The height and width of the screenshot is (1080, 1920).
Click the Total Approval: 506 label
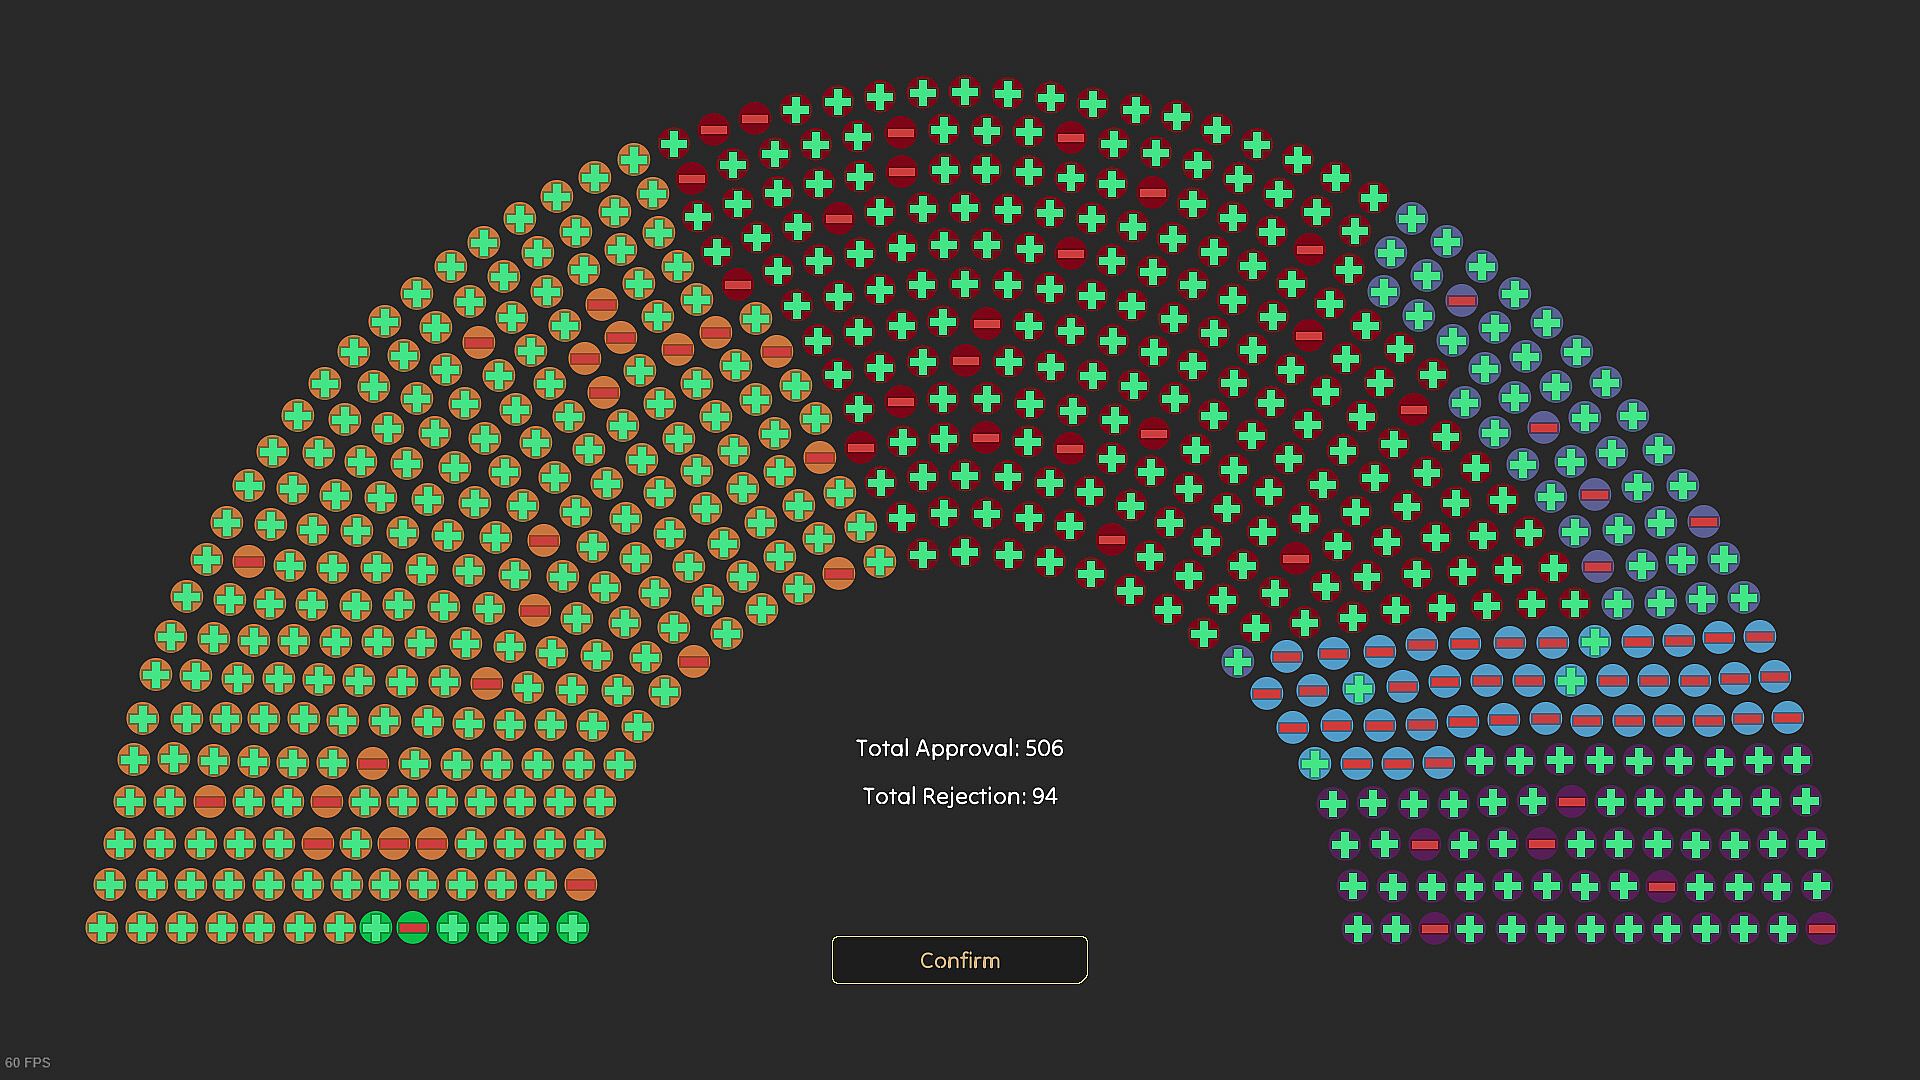[959, 748]
